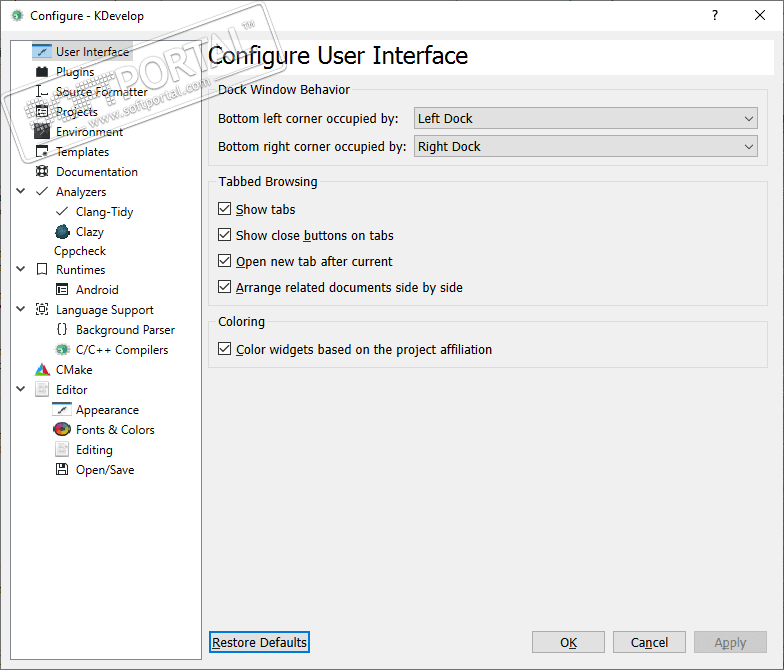This screenshot has height=670, width=784.
Task: Select the Clazy analyzer icon
Action: pos(62,231)
